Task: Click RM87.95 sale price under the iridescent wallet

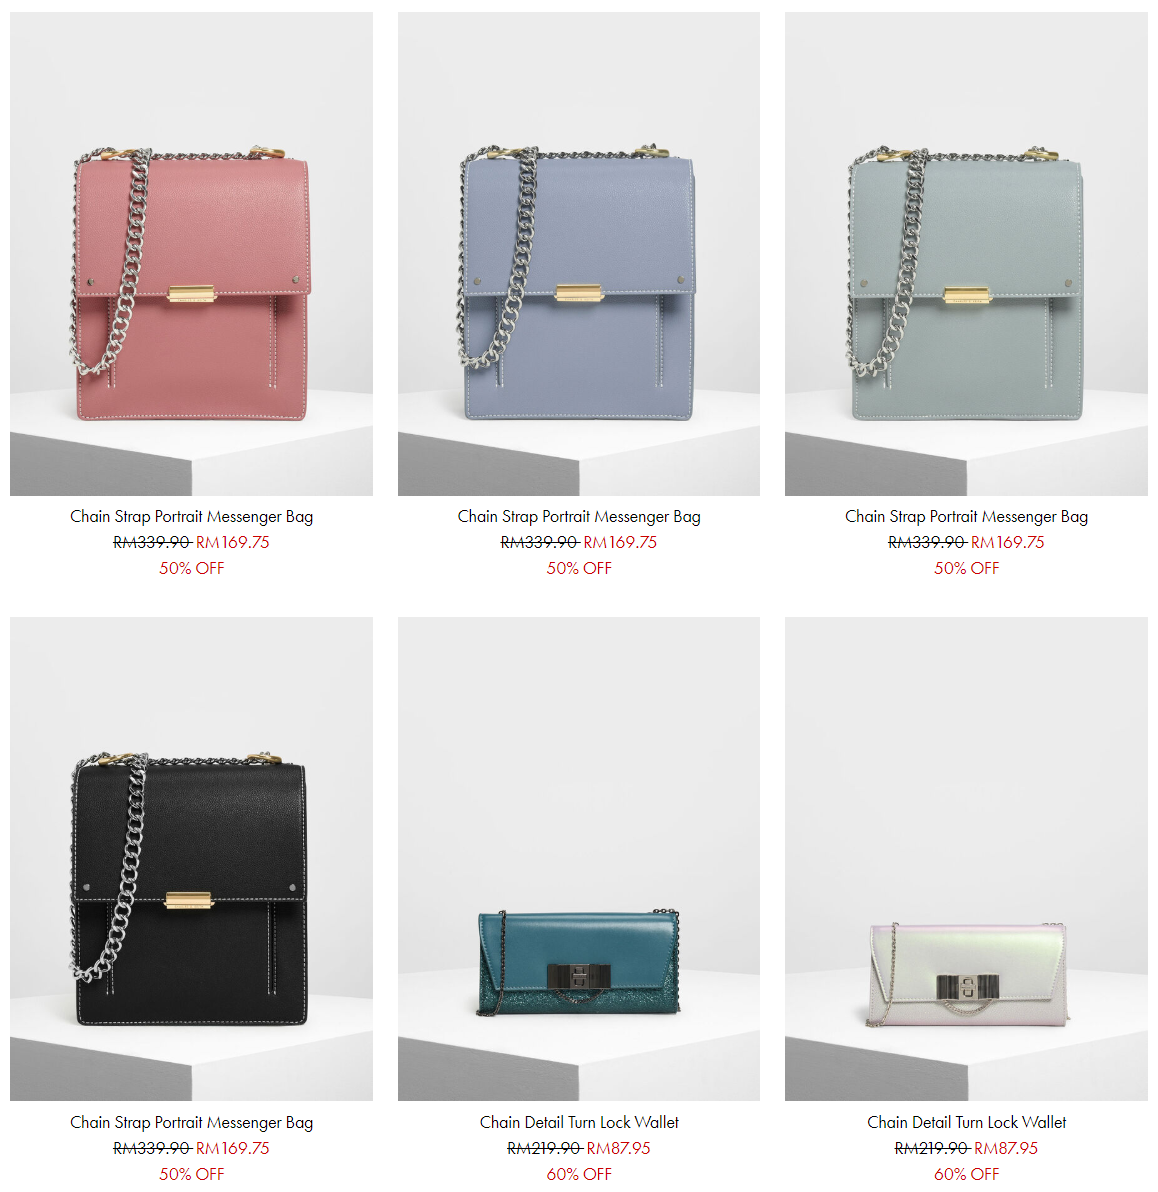Action: [x=1006, y=1148]
